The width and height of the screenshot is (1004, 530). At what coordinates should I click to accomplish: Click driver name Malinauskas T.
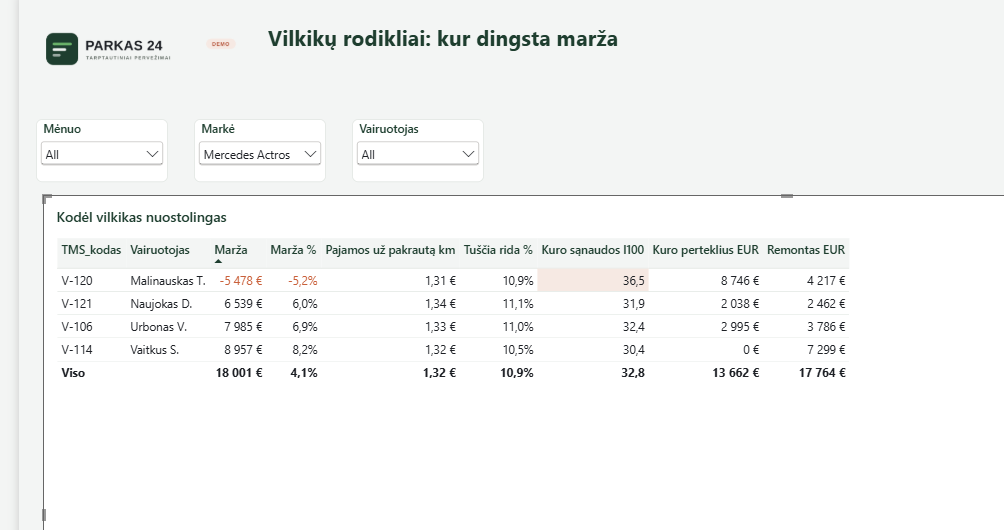(168, 280)
